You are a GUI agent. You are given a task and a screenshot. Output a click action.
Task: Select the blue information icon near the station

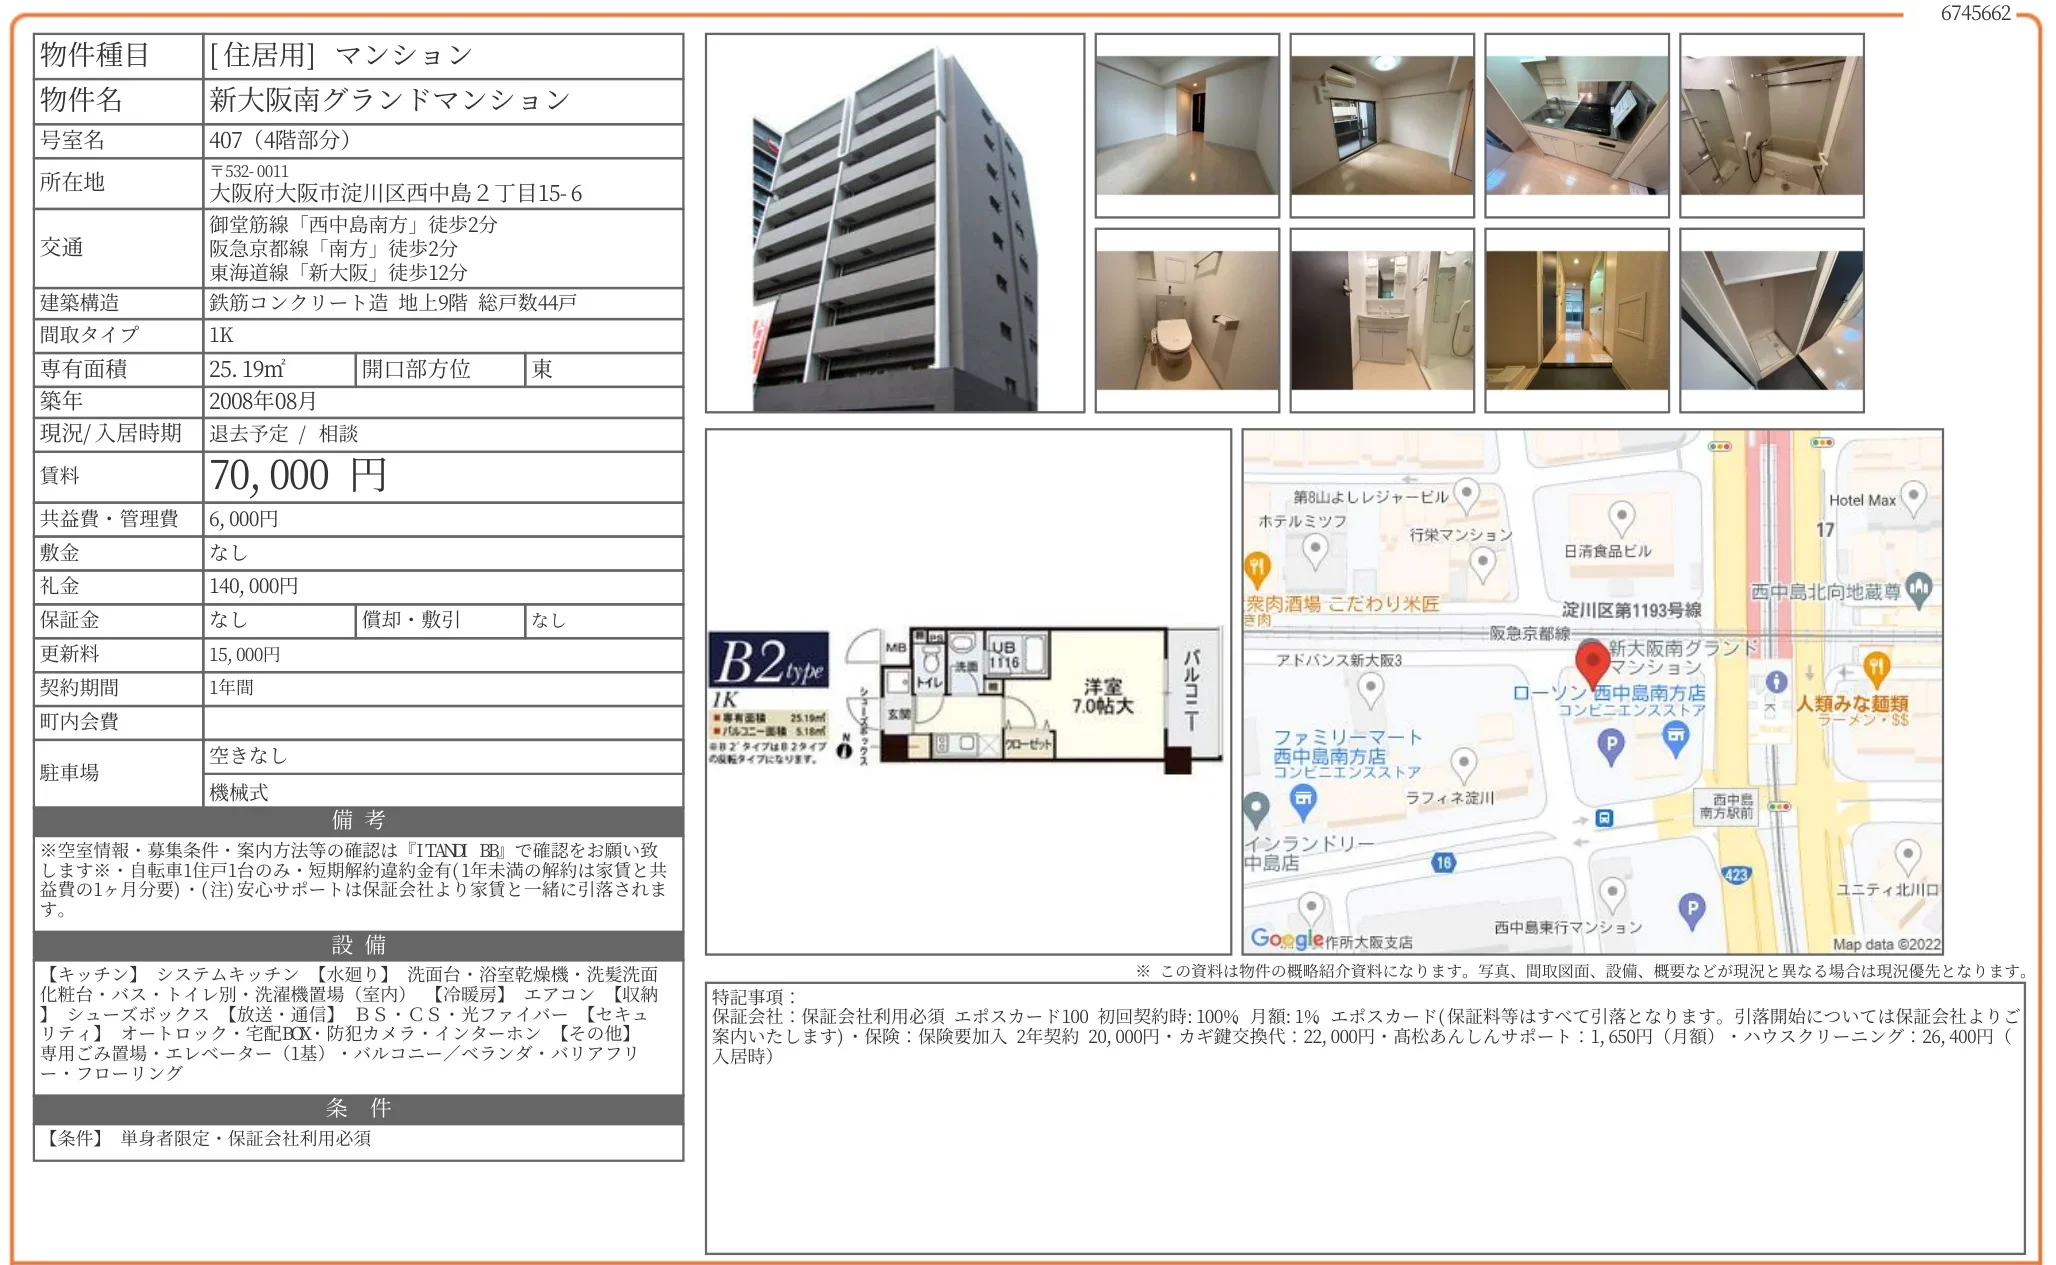click(x=1777, y=681)
